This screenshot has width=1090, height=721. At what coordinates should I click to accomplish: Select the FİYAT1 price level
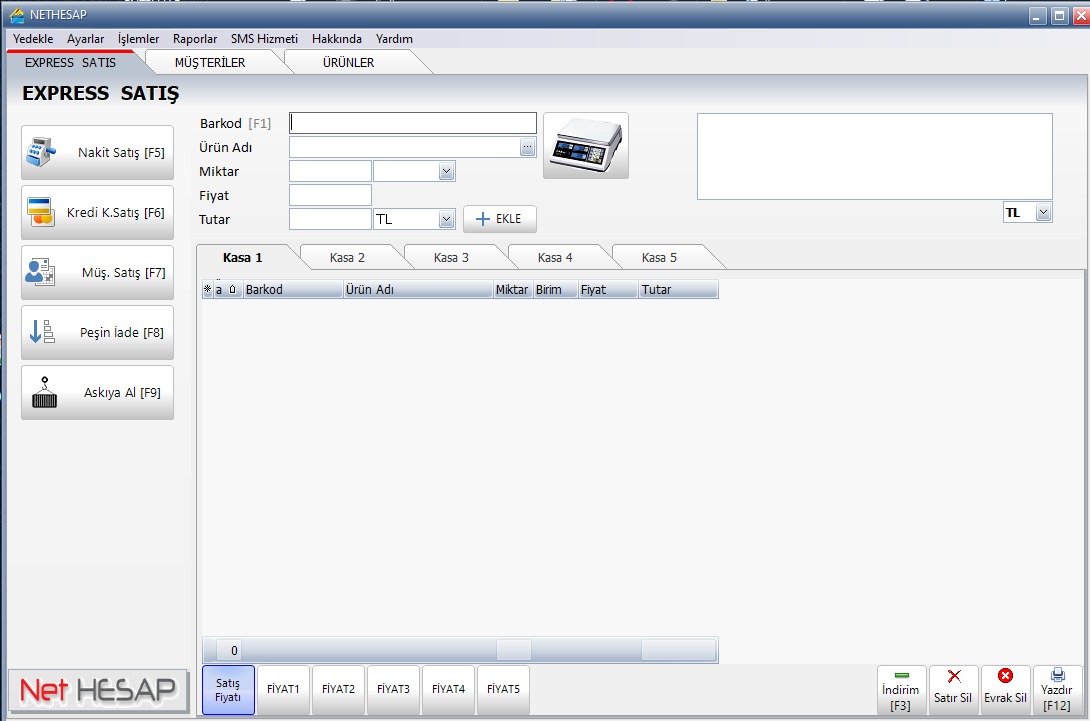tap(283, 690)
